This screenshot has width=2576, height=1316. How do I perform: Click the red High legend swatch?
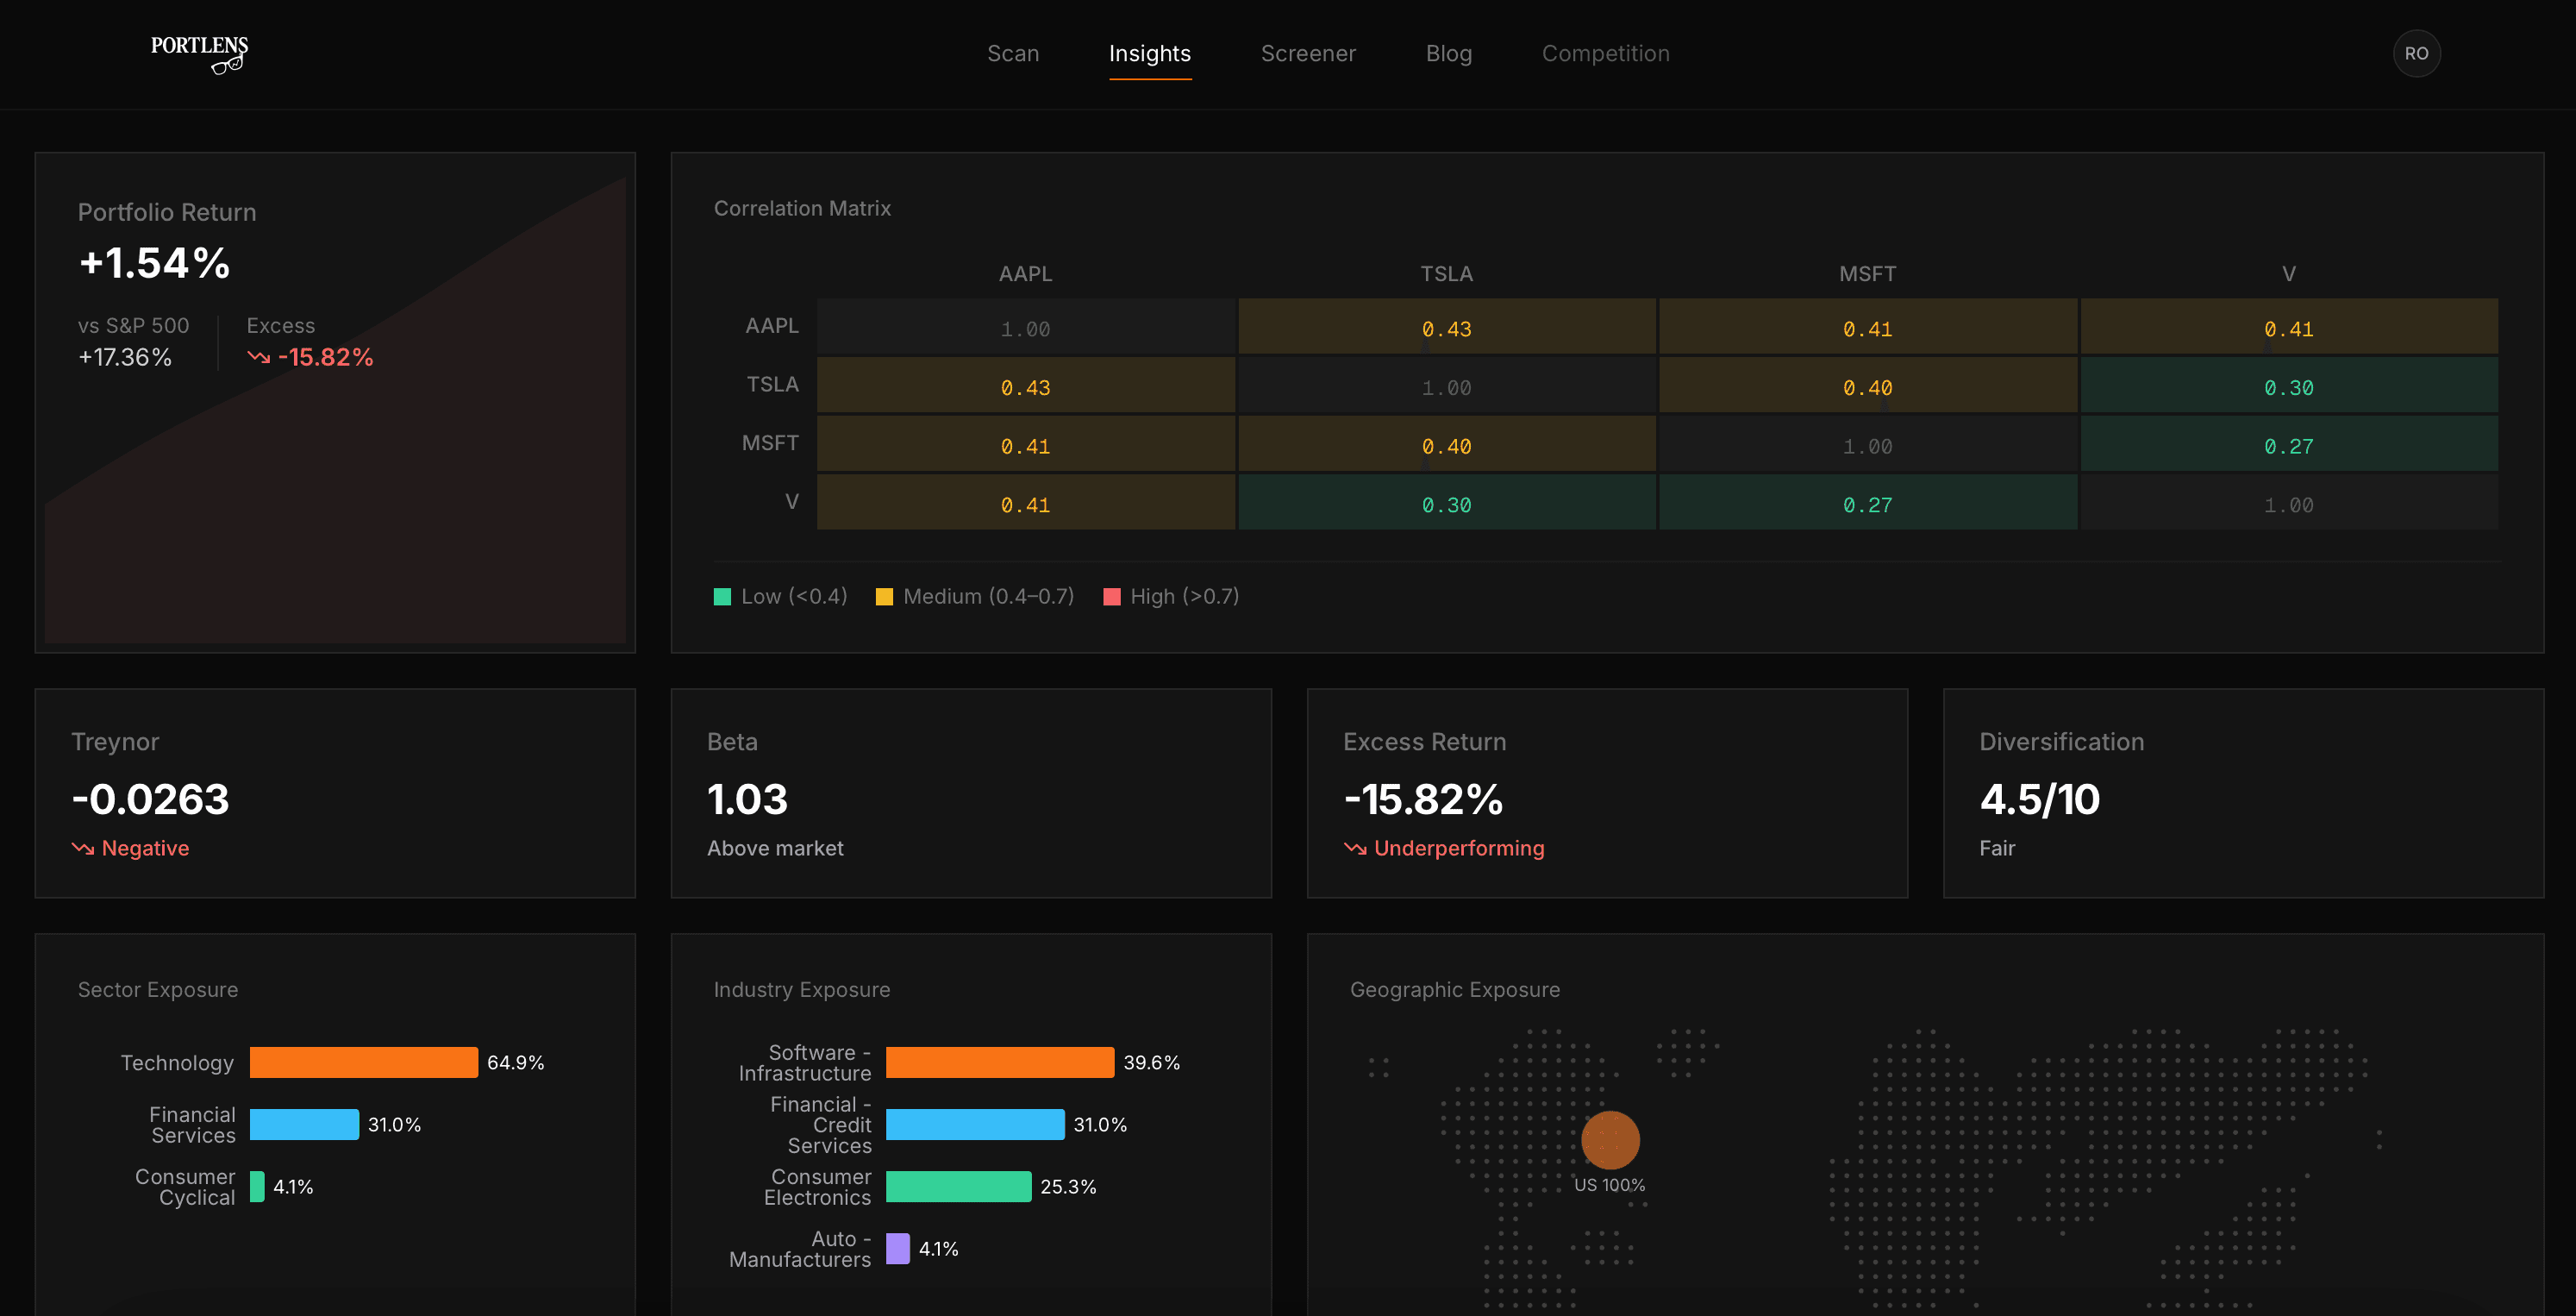(x=1111, y=597)
